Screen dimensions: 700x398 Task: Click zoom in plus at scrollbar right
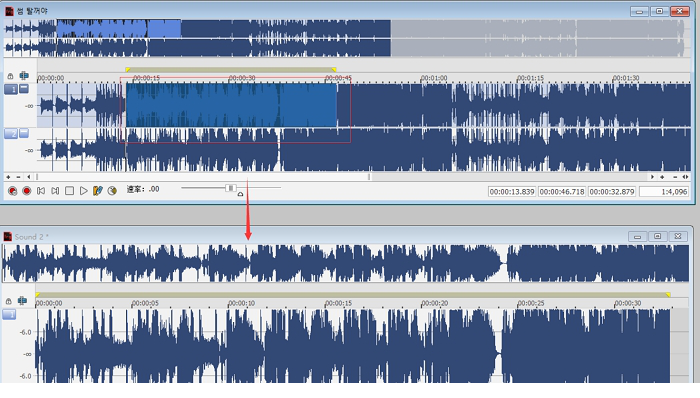662,177
